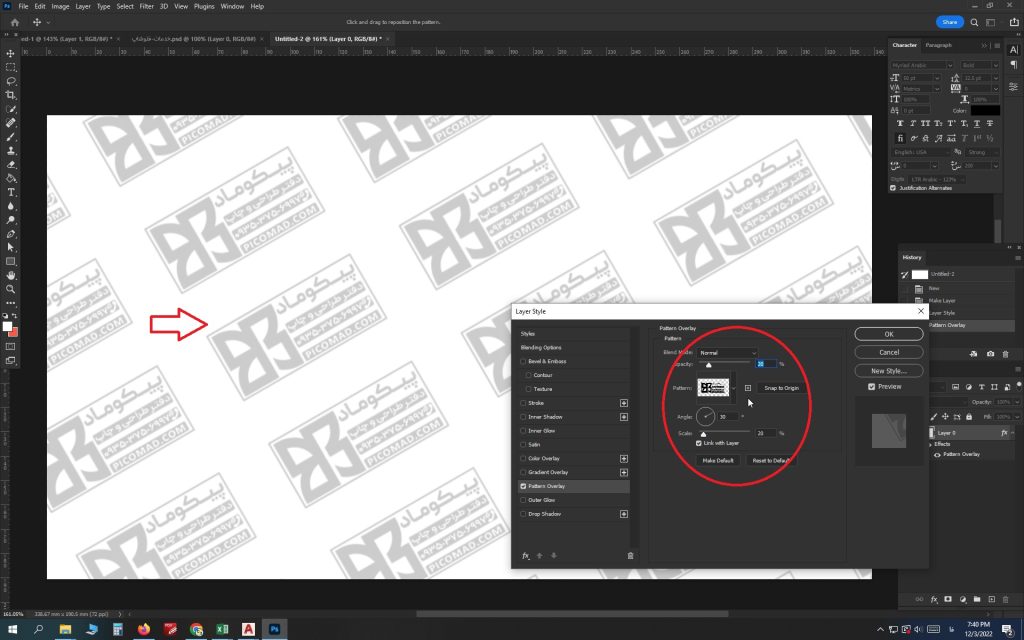Hide Pattern Overlay effect eye in Layers panel

tap(937, 455)
